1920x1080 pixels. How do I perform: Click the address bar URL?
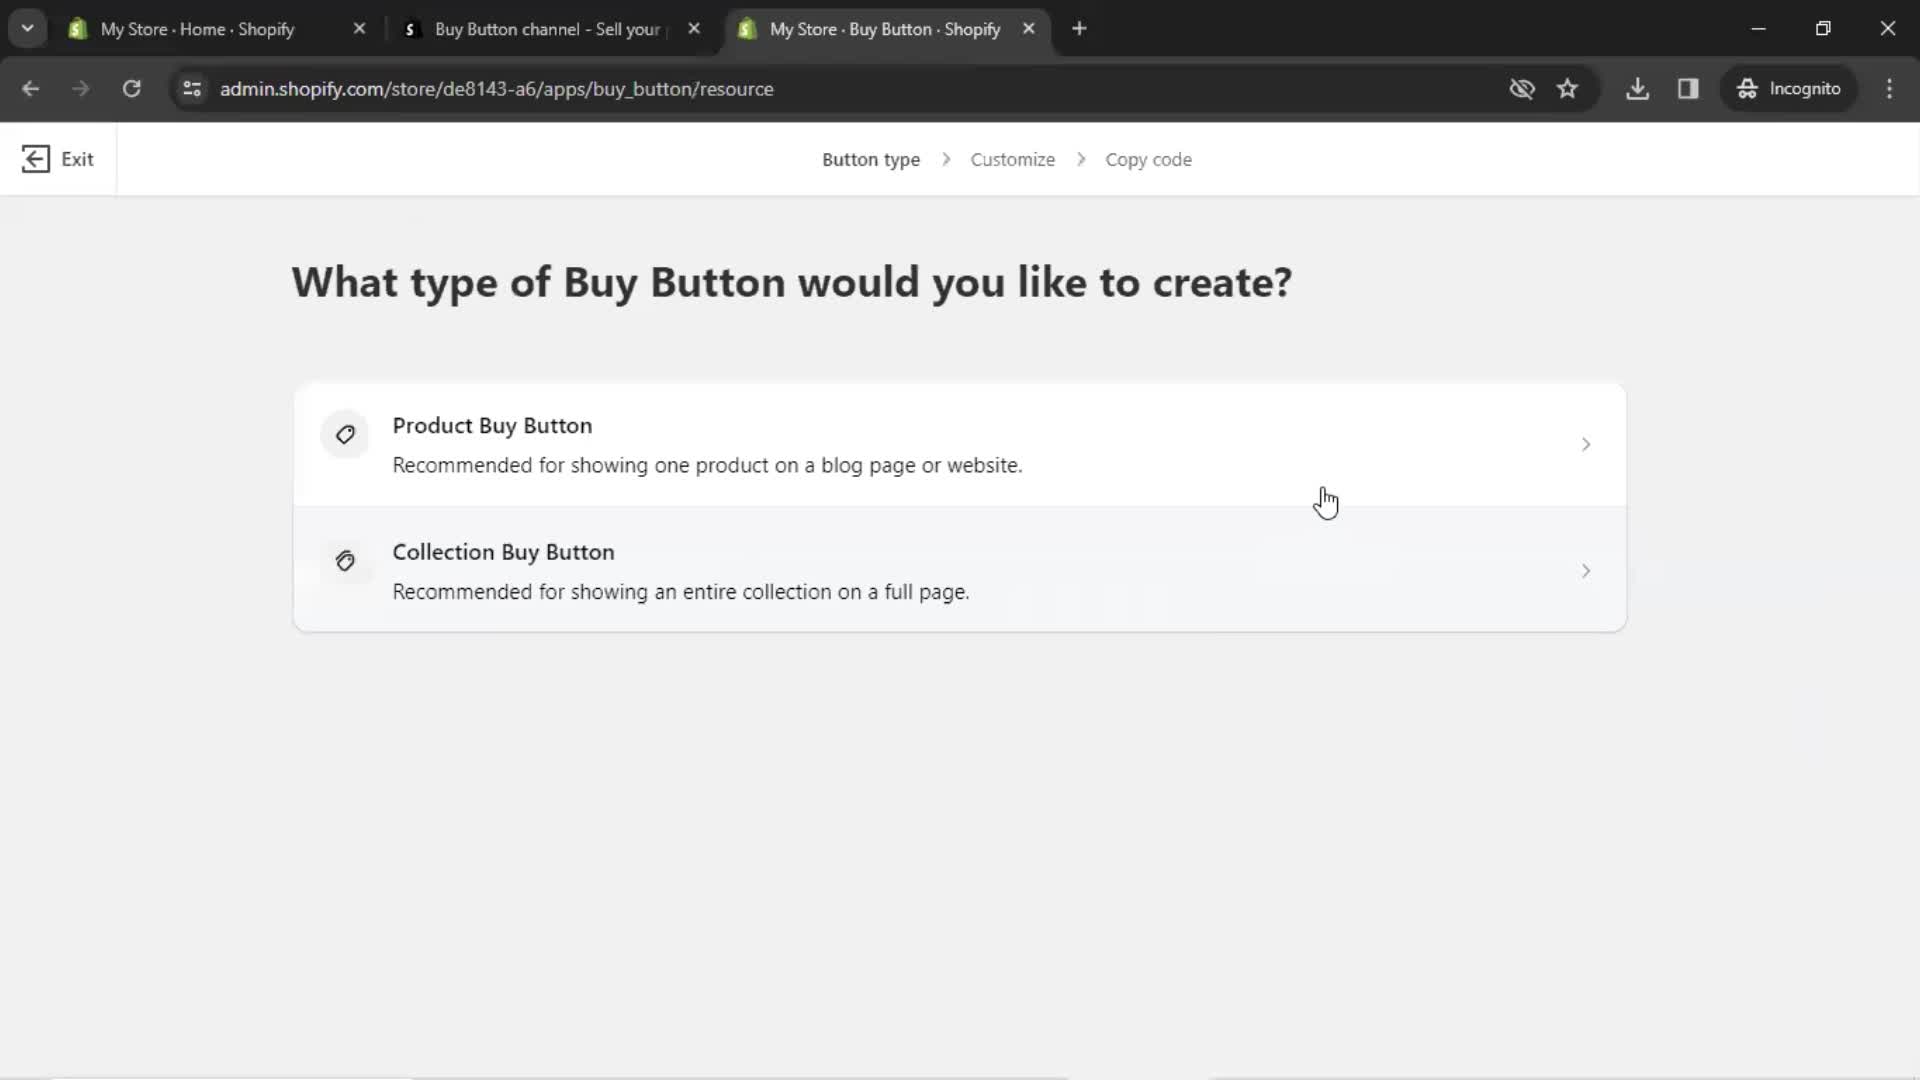[496, 89]
